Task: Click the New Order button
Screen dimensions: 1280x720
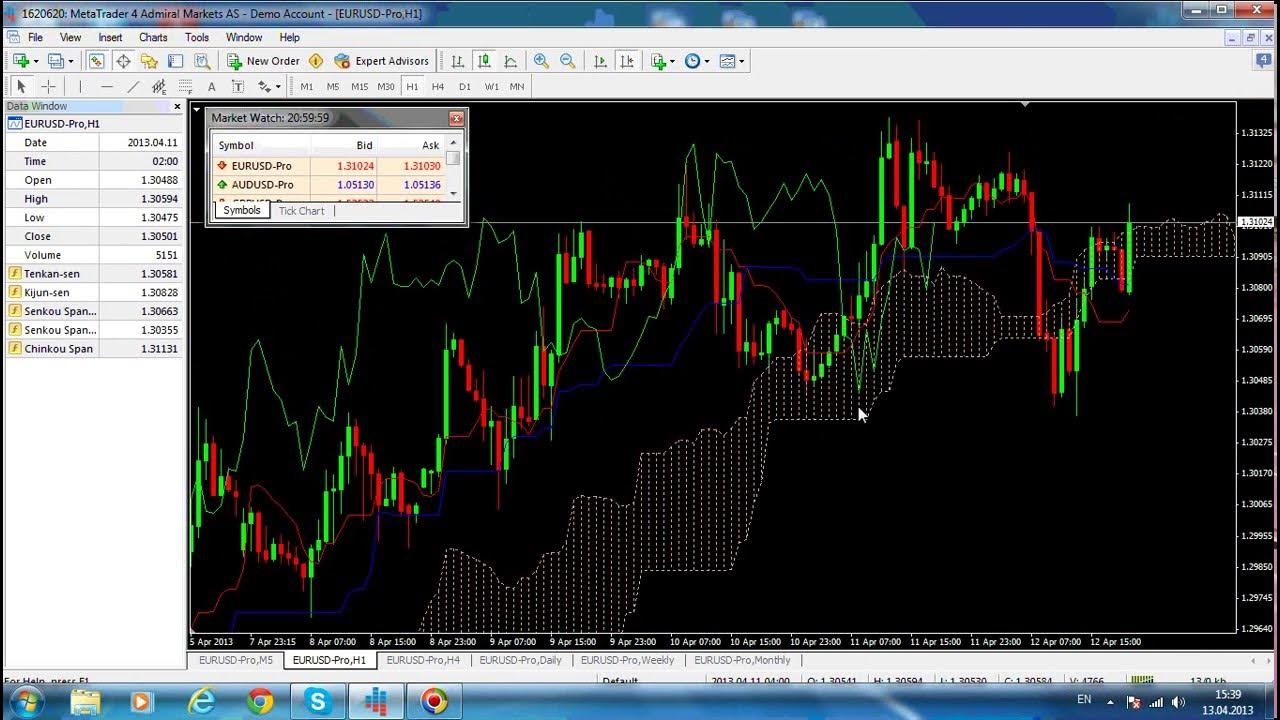Action: click(263, 61)
